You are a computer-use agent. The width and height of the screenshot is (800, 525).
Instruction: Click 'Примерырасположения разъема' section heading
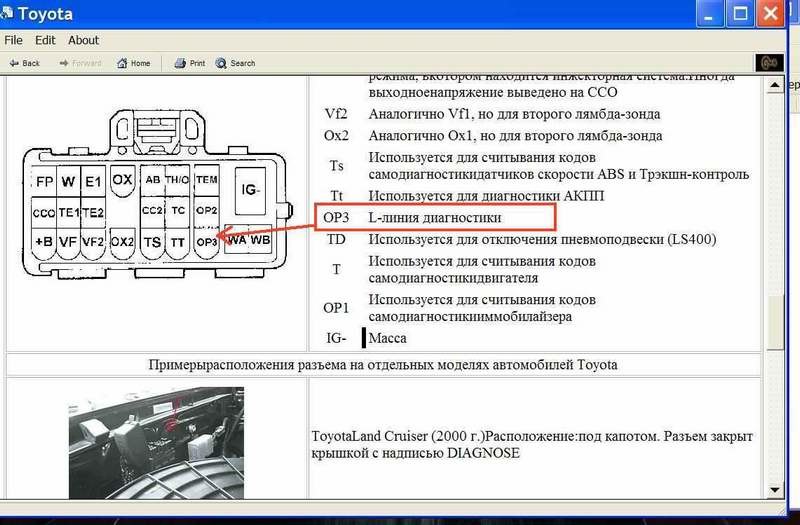[383, 365]
